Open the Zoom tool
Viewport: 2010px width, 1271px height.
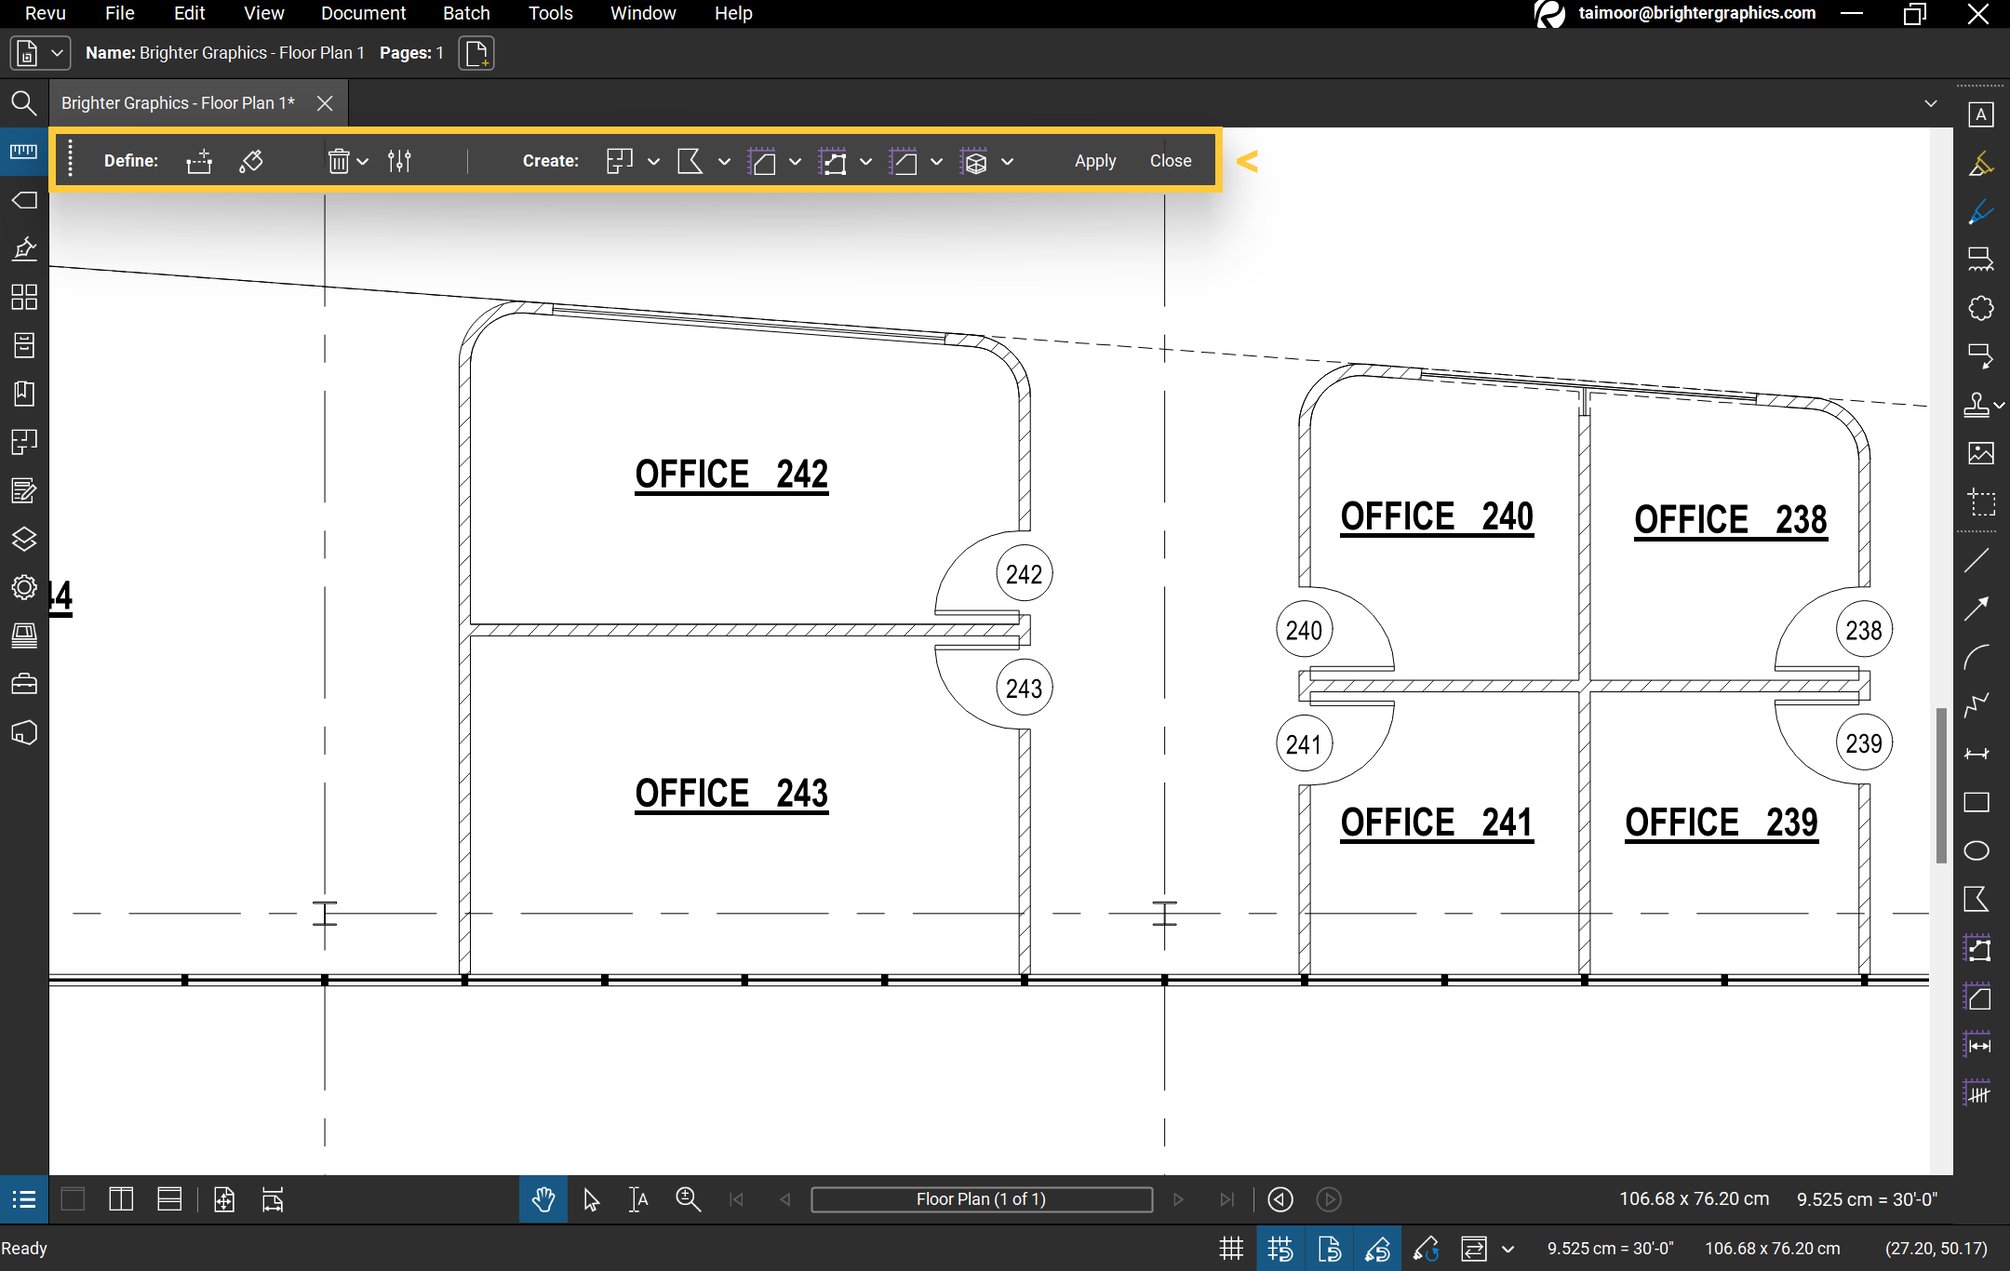pos(688,1199)
